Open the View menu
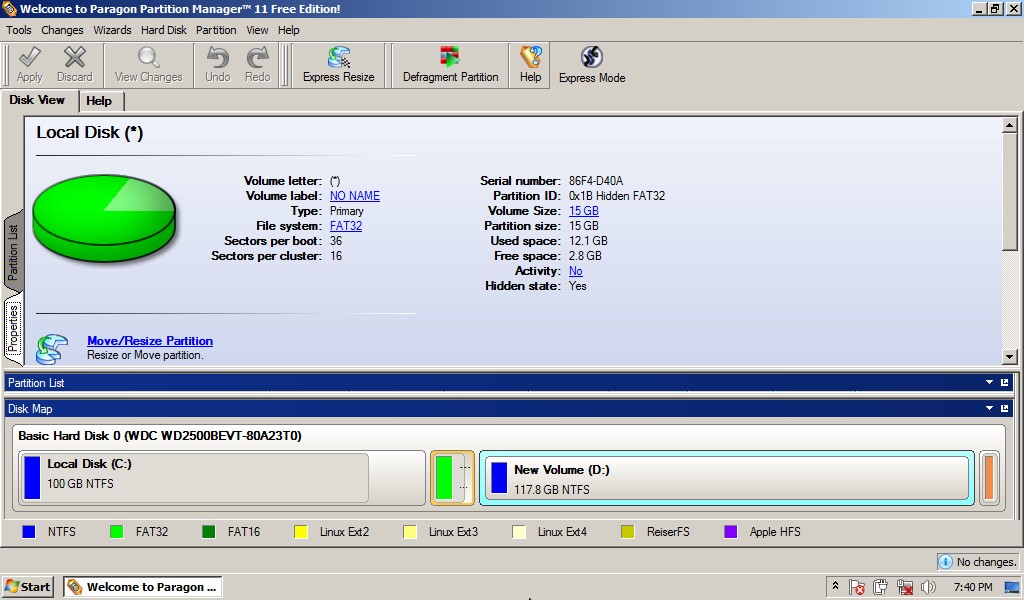Screen dimensions: 1024x600 click(257, 30)
